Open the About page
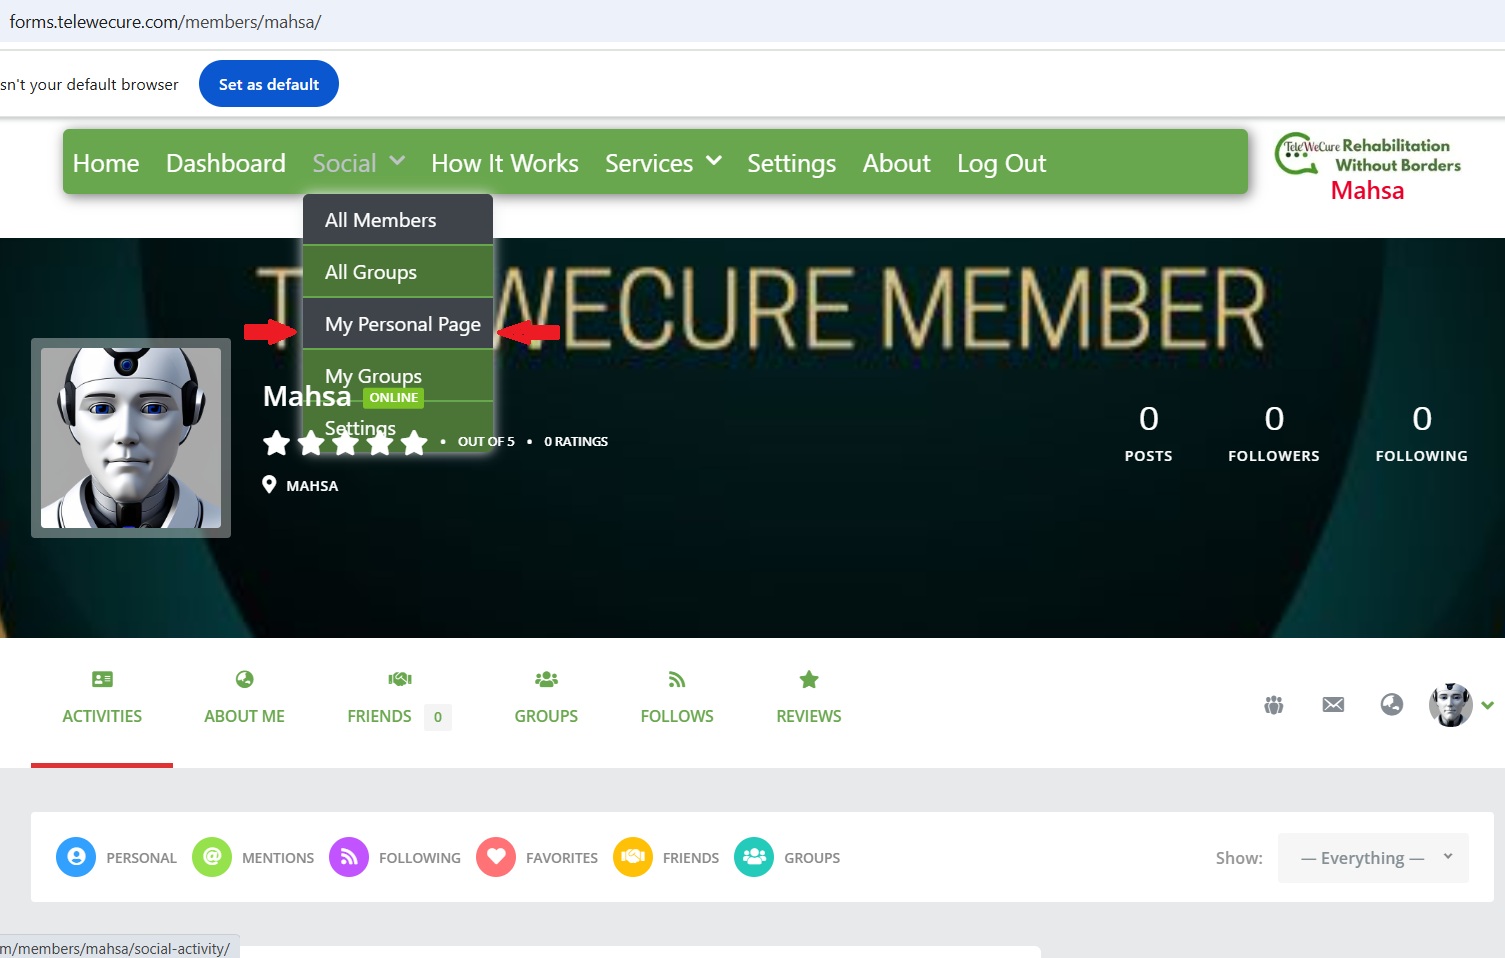 (897, 163)
